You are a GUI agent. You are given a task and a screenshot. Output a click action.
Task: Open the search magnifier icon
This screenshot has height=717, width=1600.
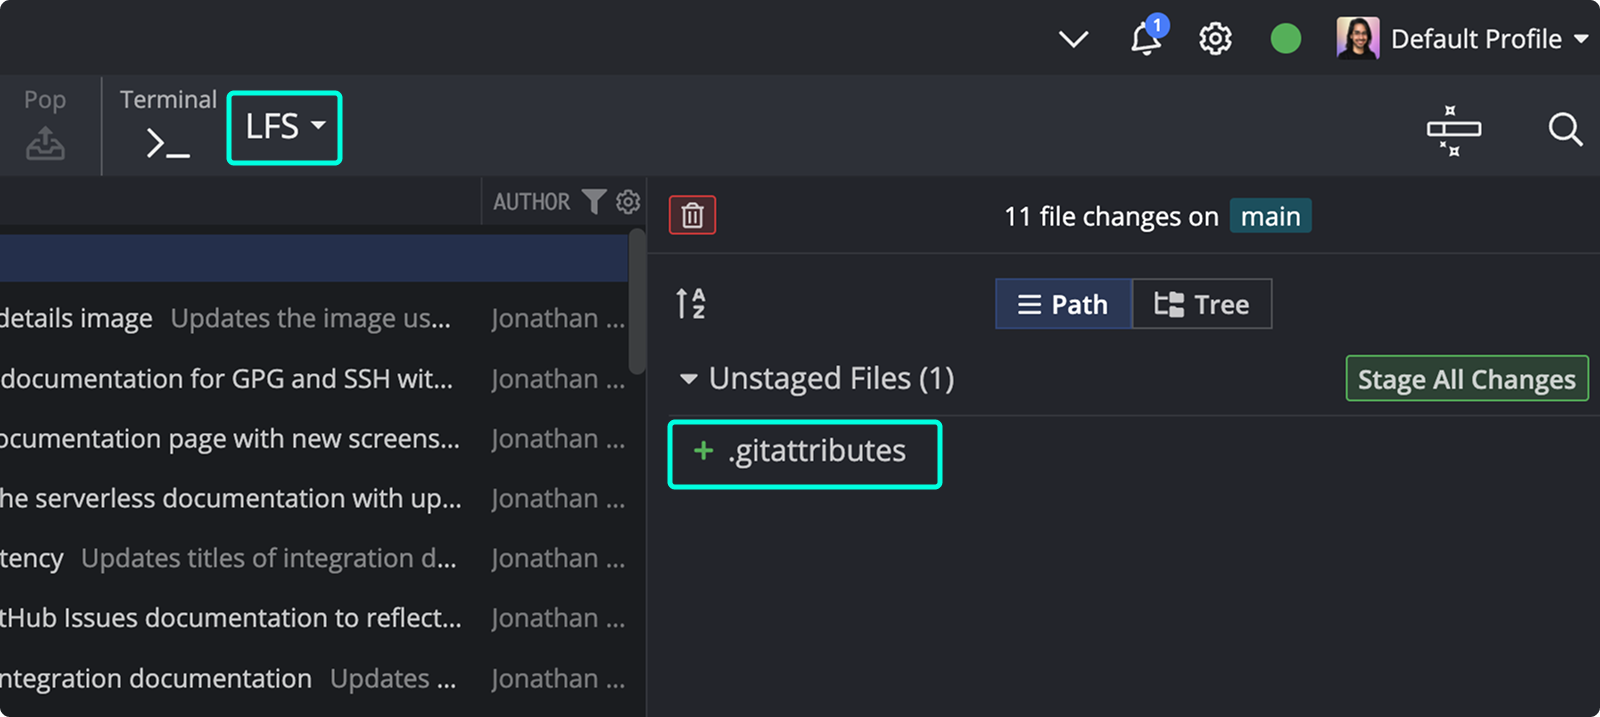click(x=1564, y=129)
